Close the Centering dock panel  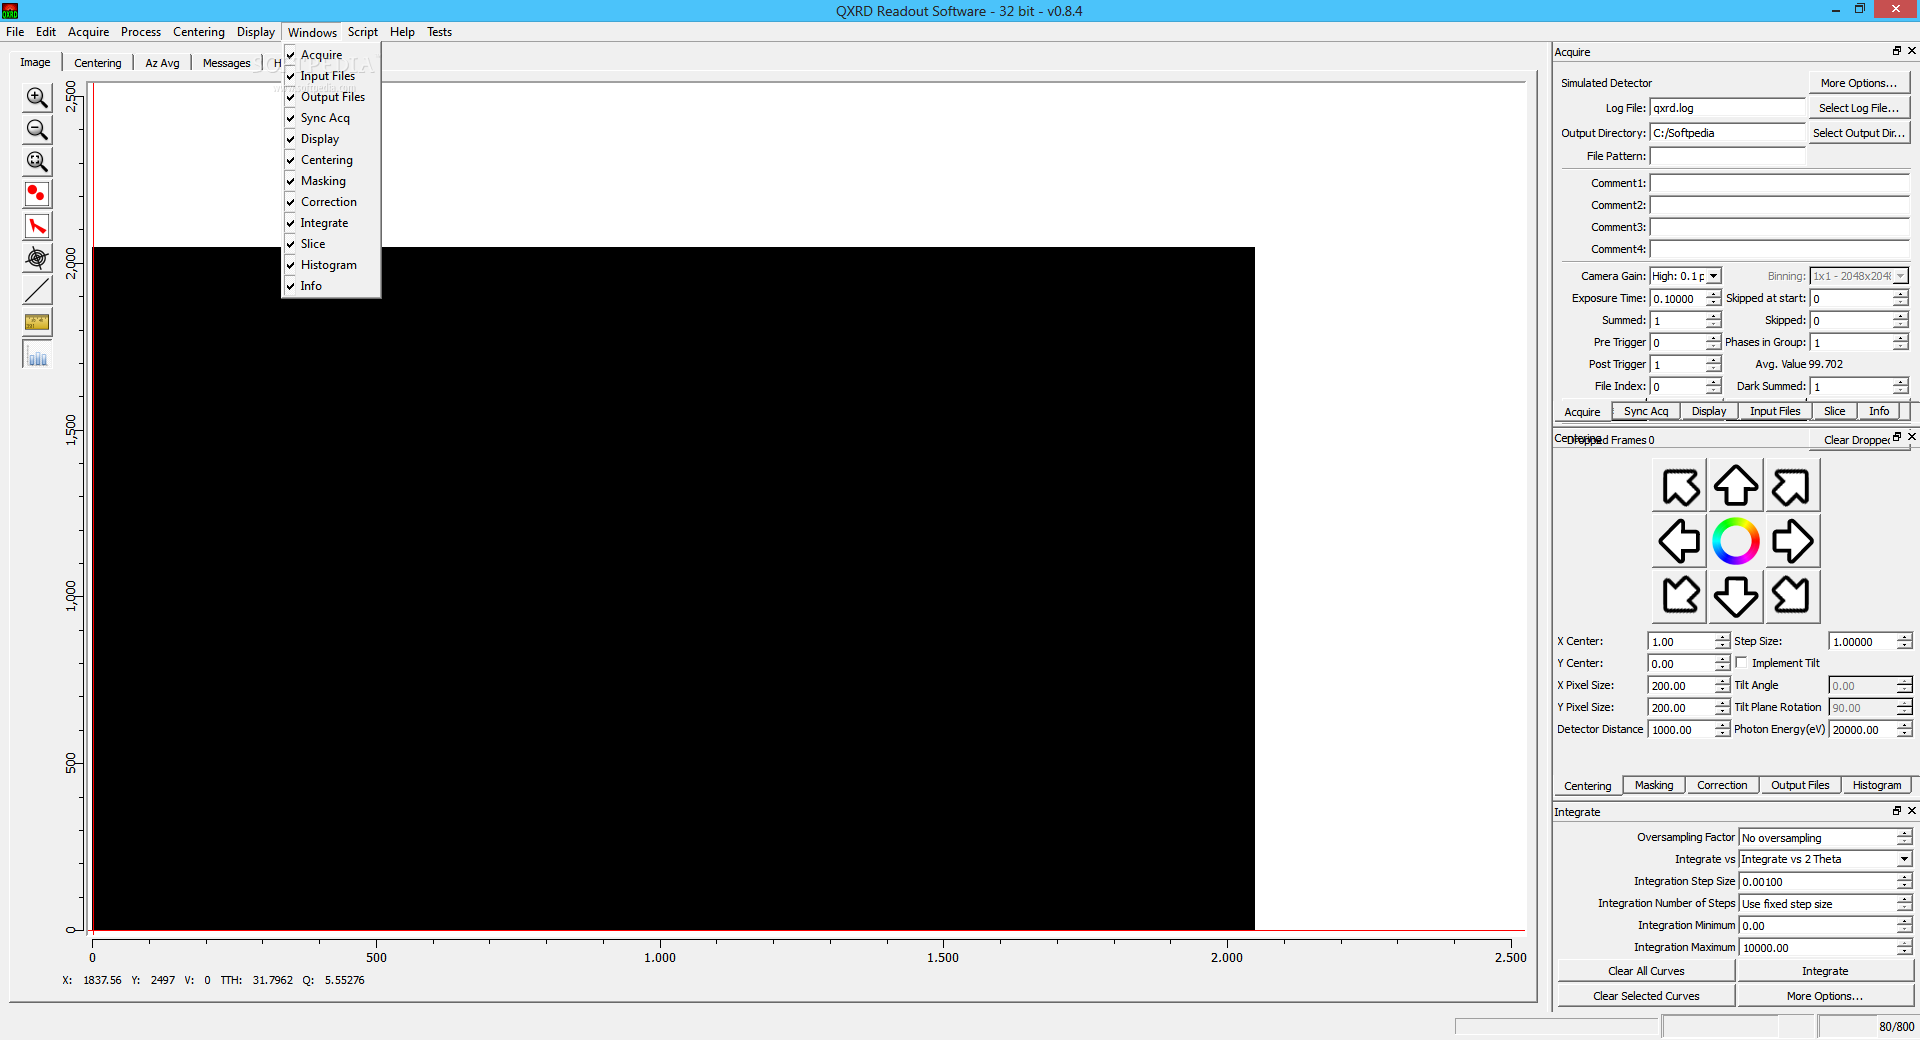(x=1912, y=437)
